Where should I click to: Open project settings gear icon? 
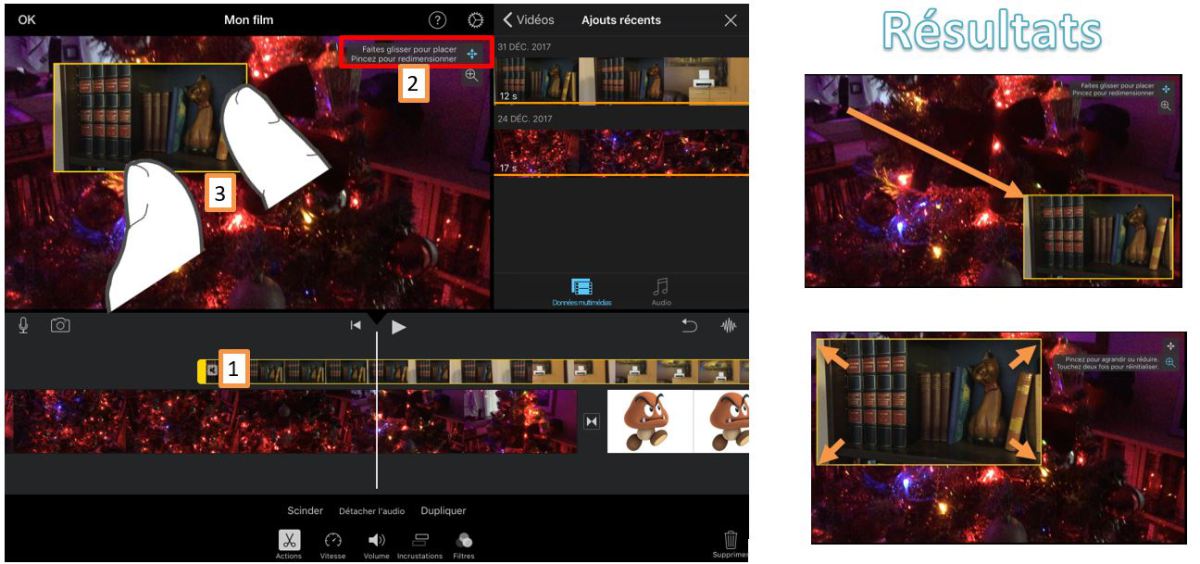point(475,20)
